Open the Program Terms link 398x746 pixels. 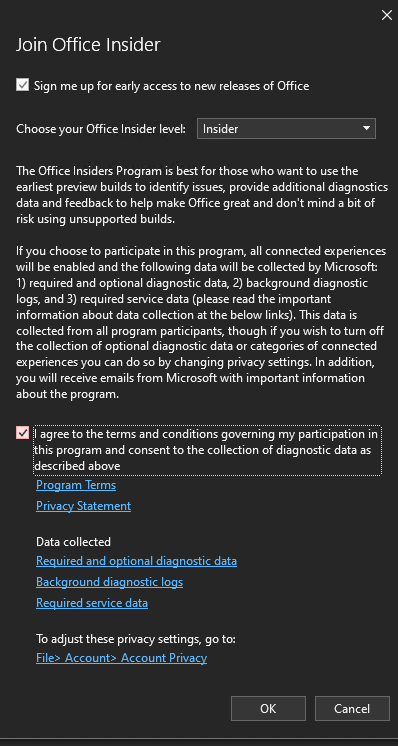[x=76, y=485]
